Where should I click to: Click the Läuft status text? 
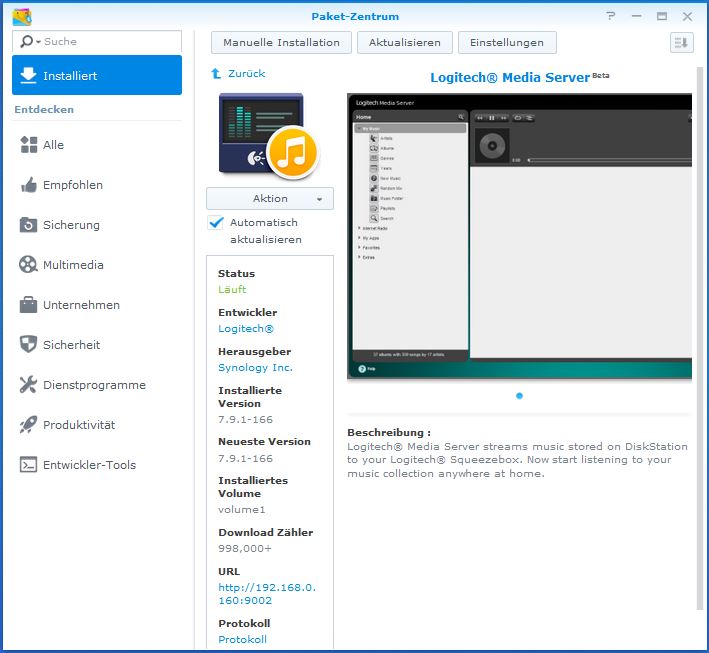pos(232,289)
